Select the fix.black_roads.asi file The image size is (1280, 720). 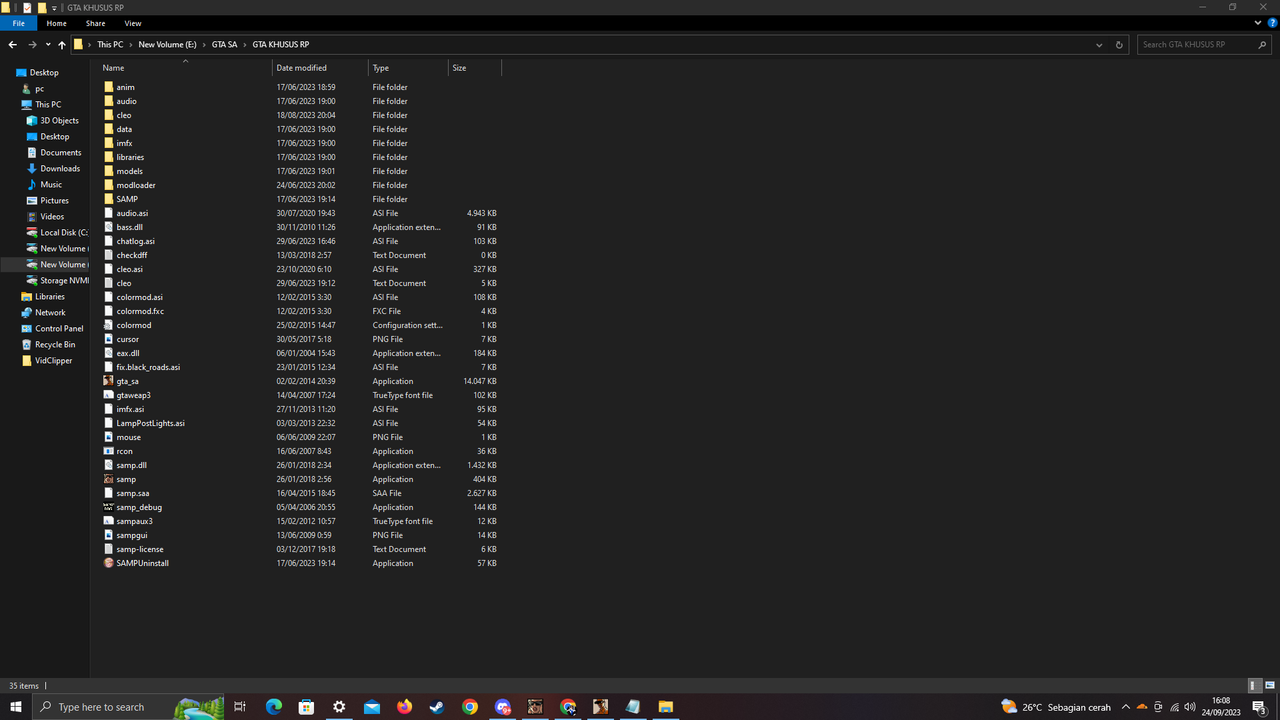pos(148,367)
